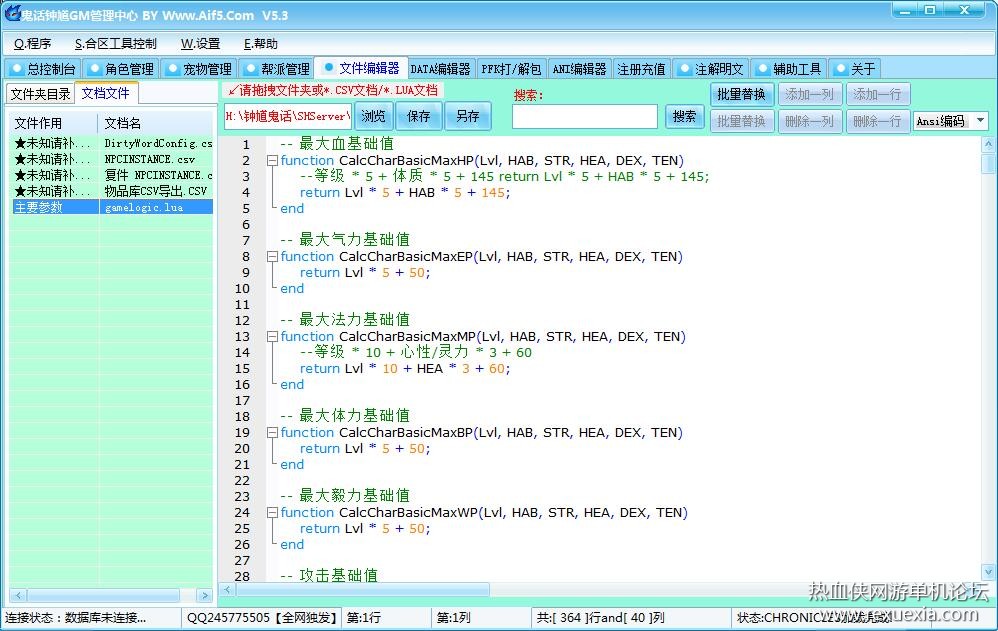The width and height of the screenshot is (998, 631).
Task: Click the 浏览 browse button
Action: [374, 116]
